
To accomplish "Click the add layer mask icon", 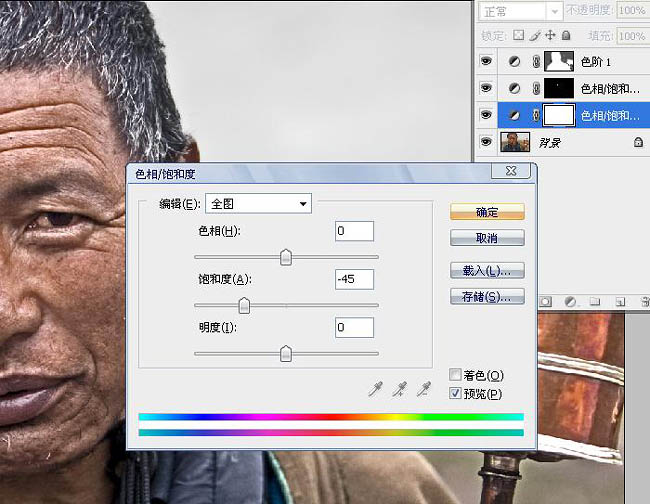I will click(547, 300).
